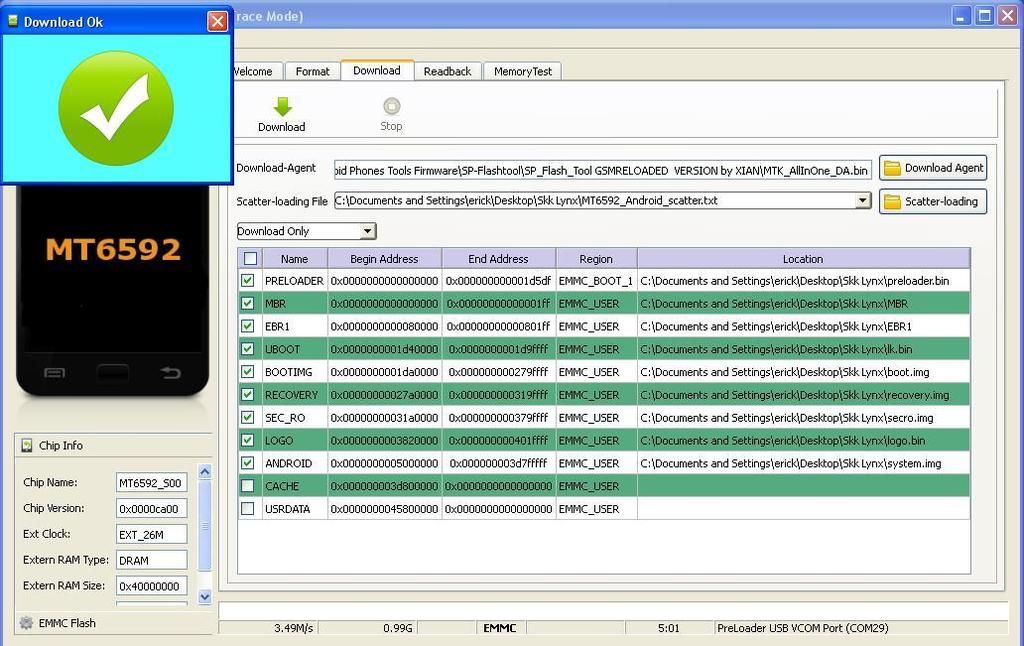
Task: Close the Download Ok popup
Action: pyautogui.click(x=217, y=21)
